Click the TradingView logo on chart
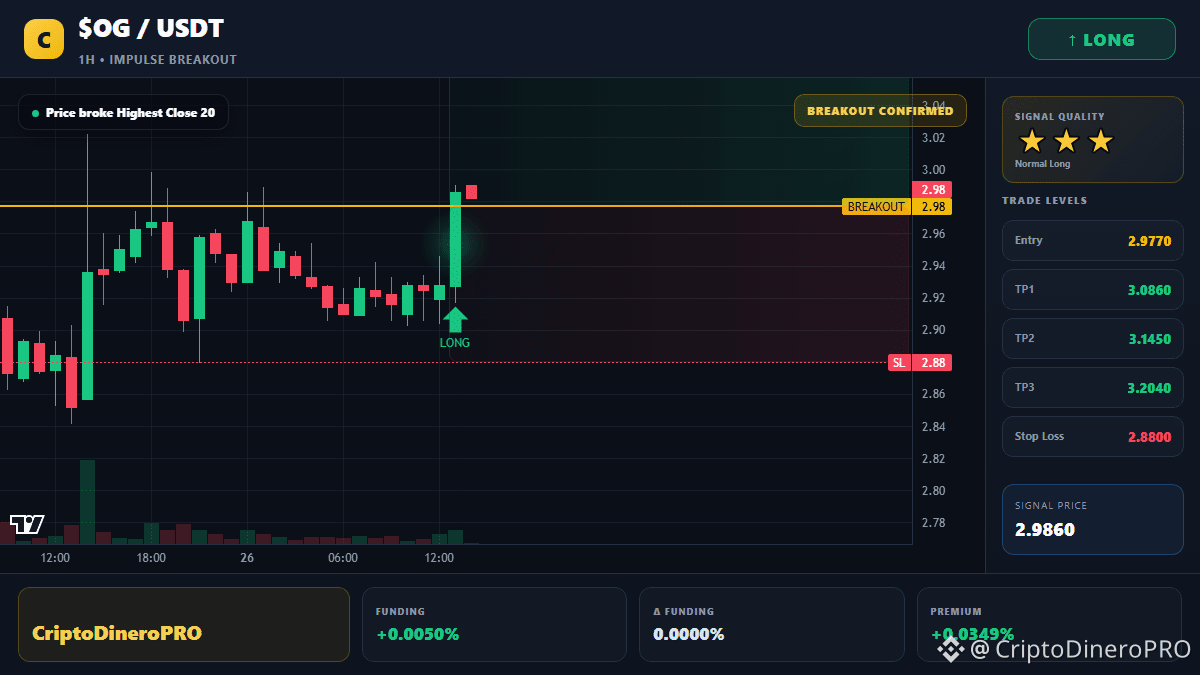Viewport: 1200px width, 675px height. coord(27,524)
